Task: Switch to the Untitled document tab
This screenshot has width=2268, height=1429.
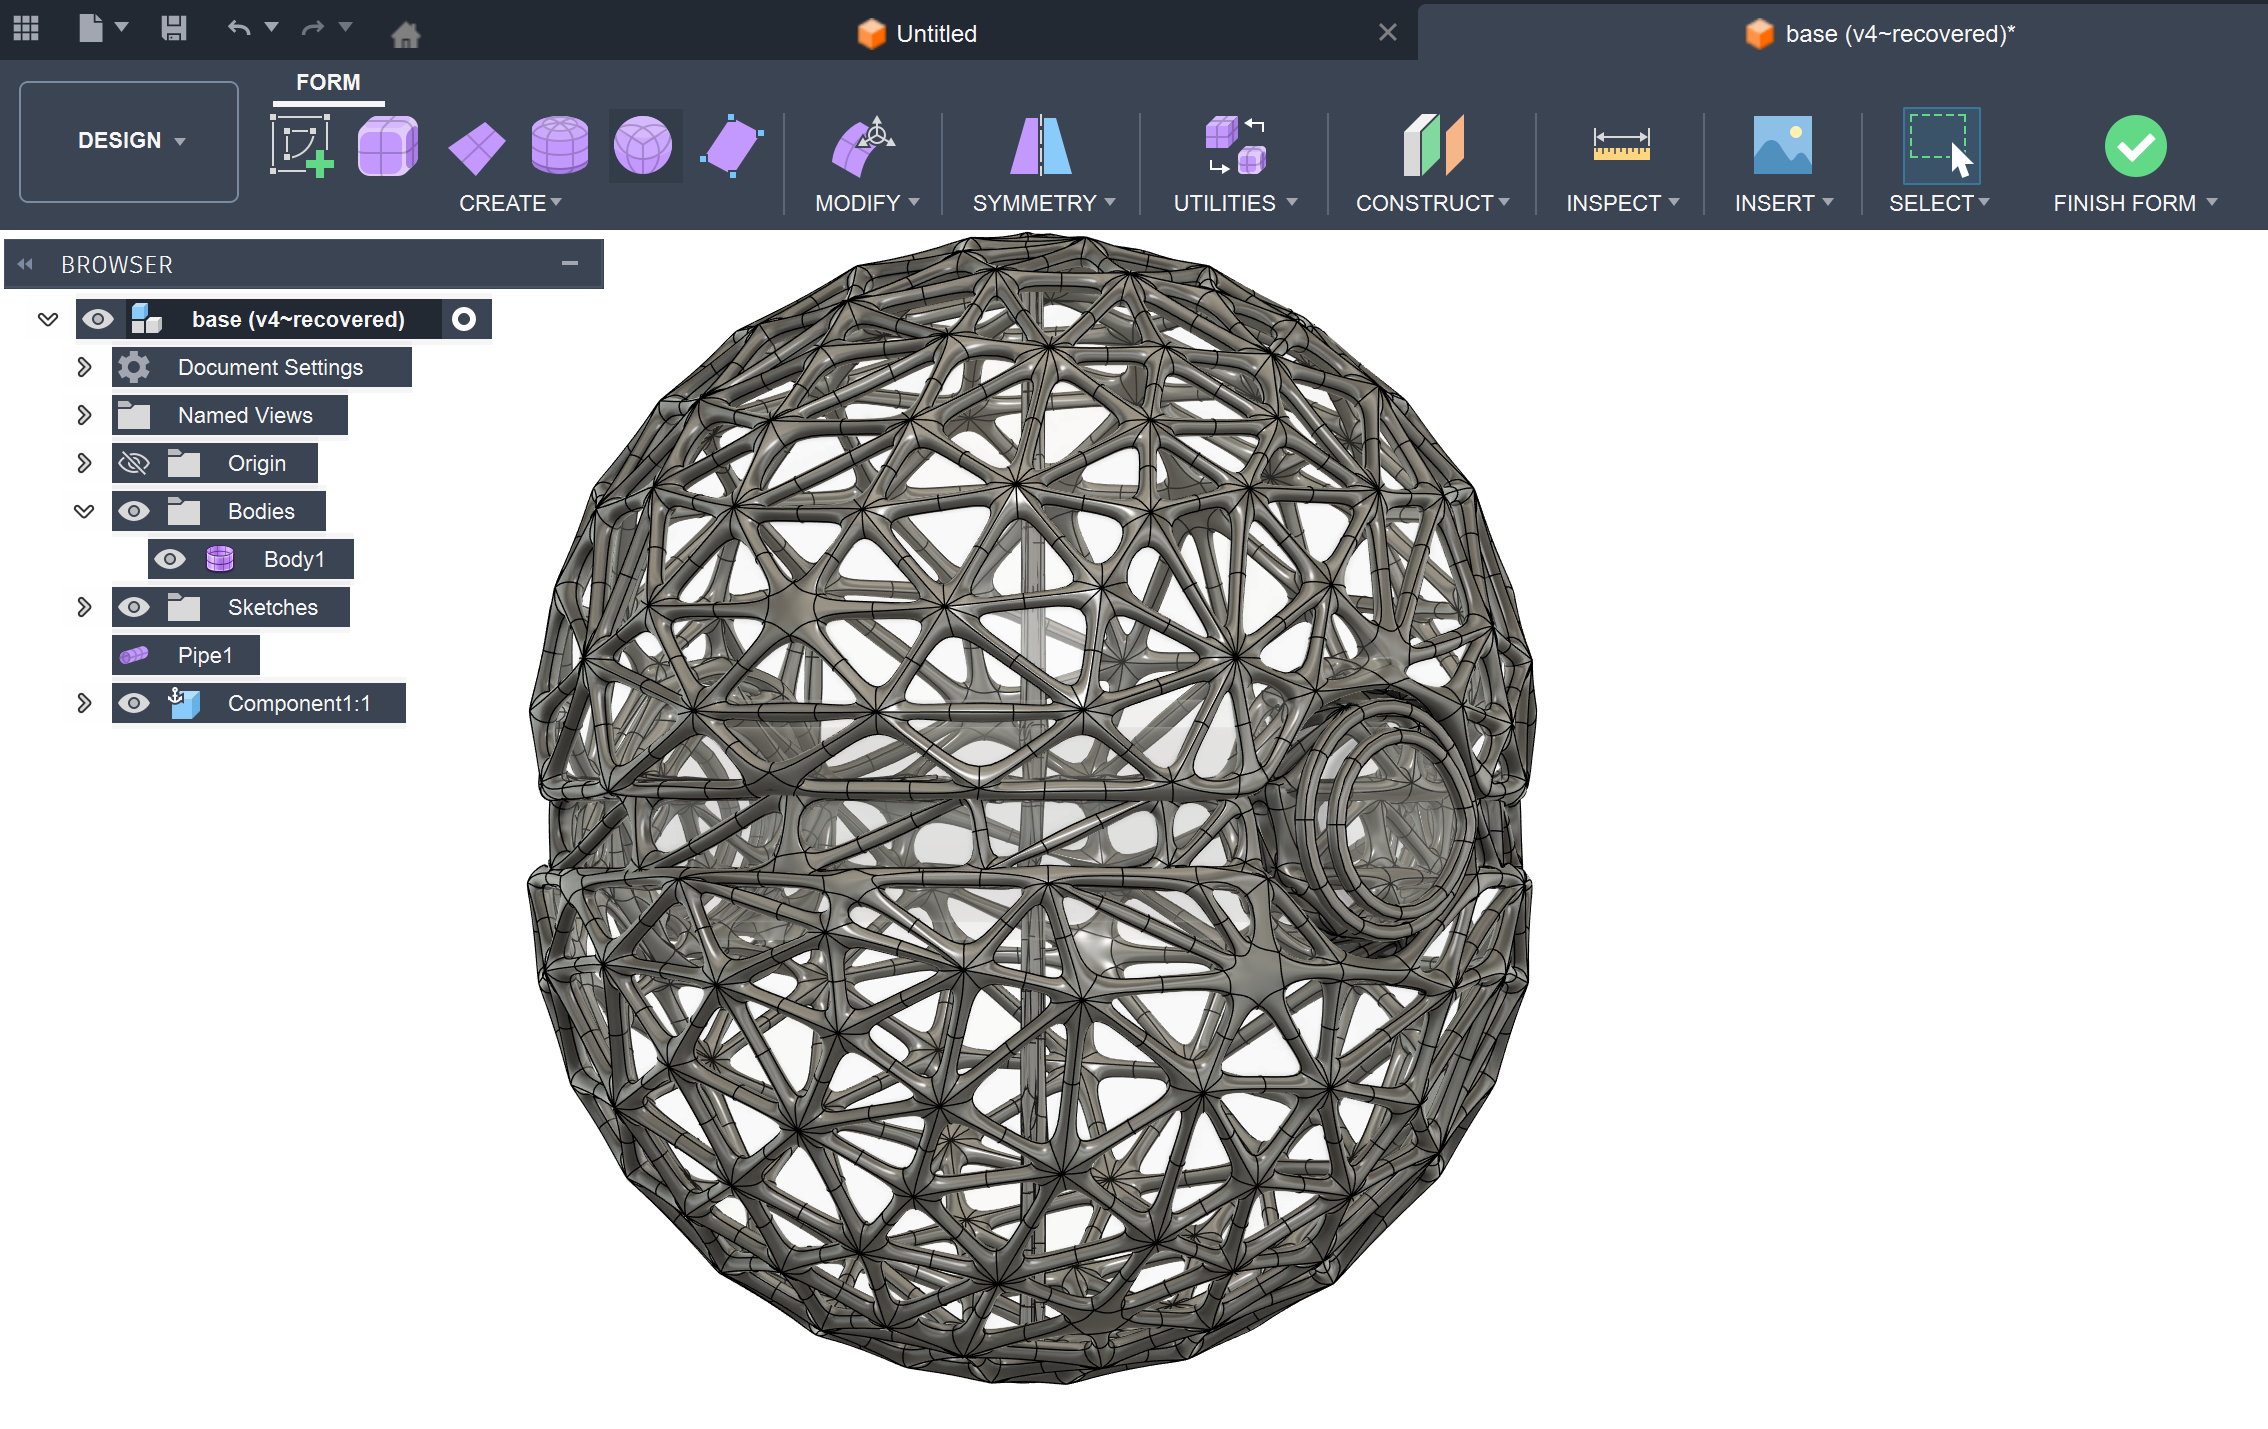Action: [x=935, y=34]
